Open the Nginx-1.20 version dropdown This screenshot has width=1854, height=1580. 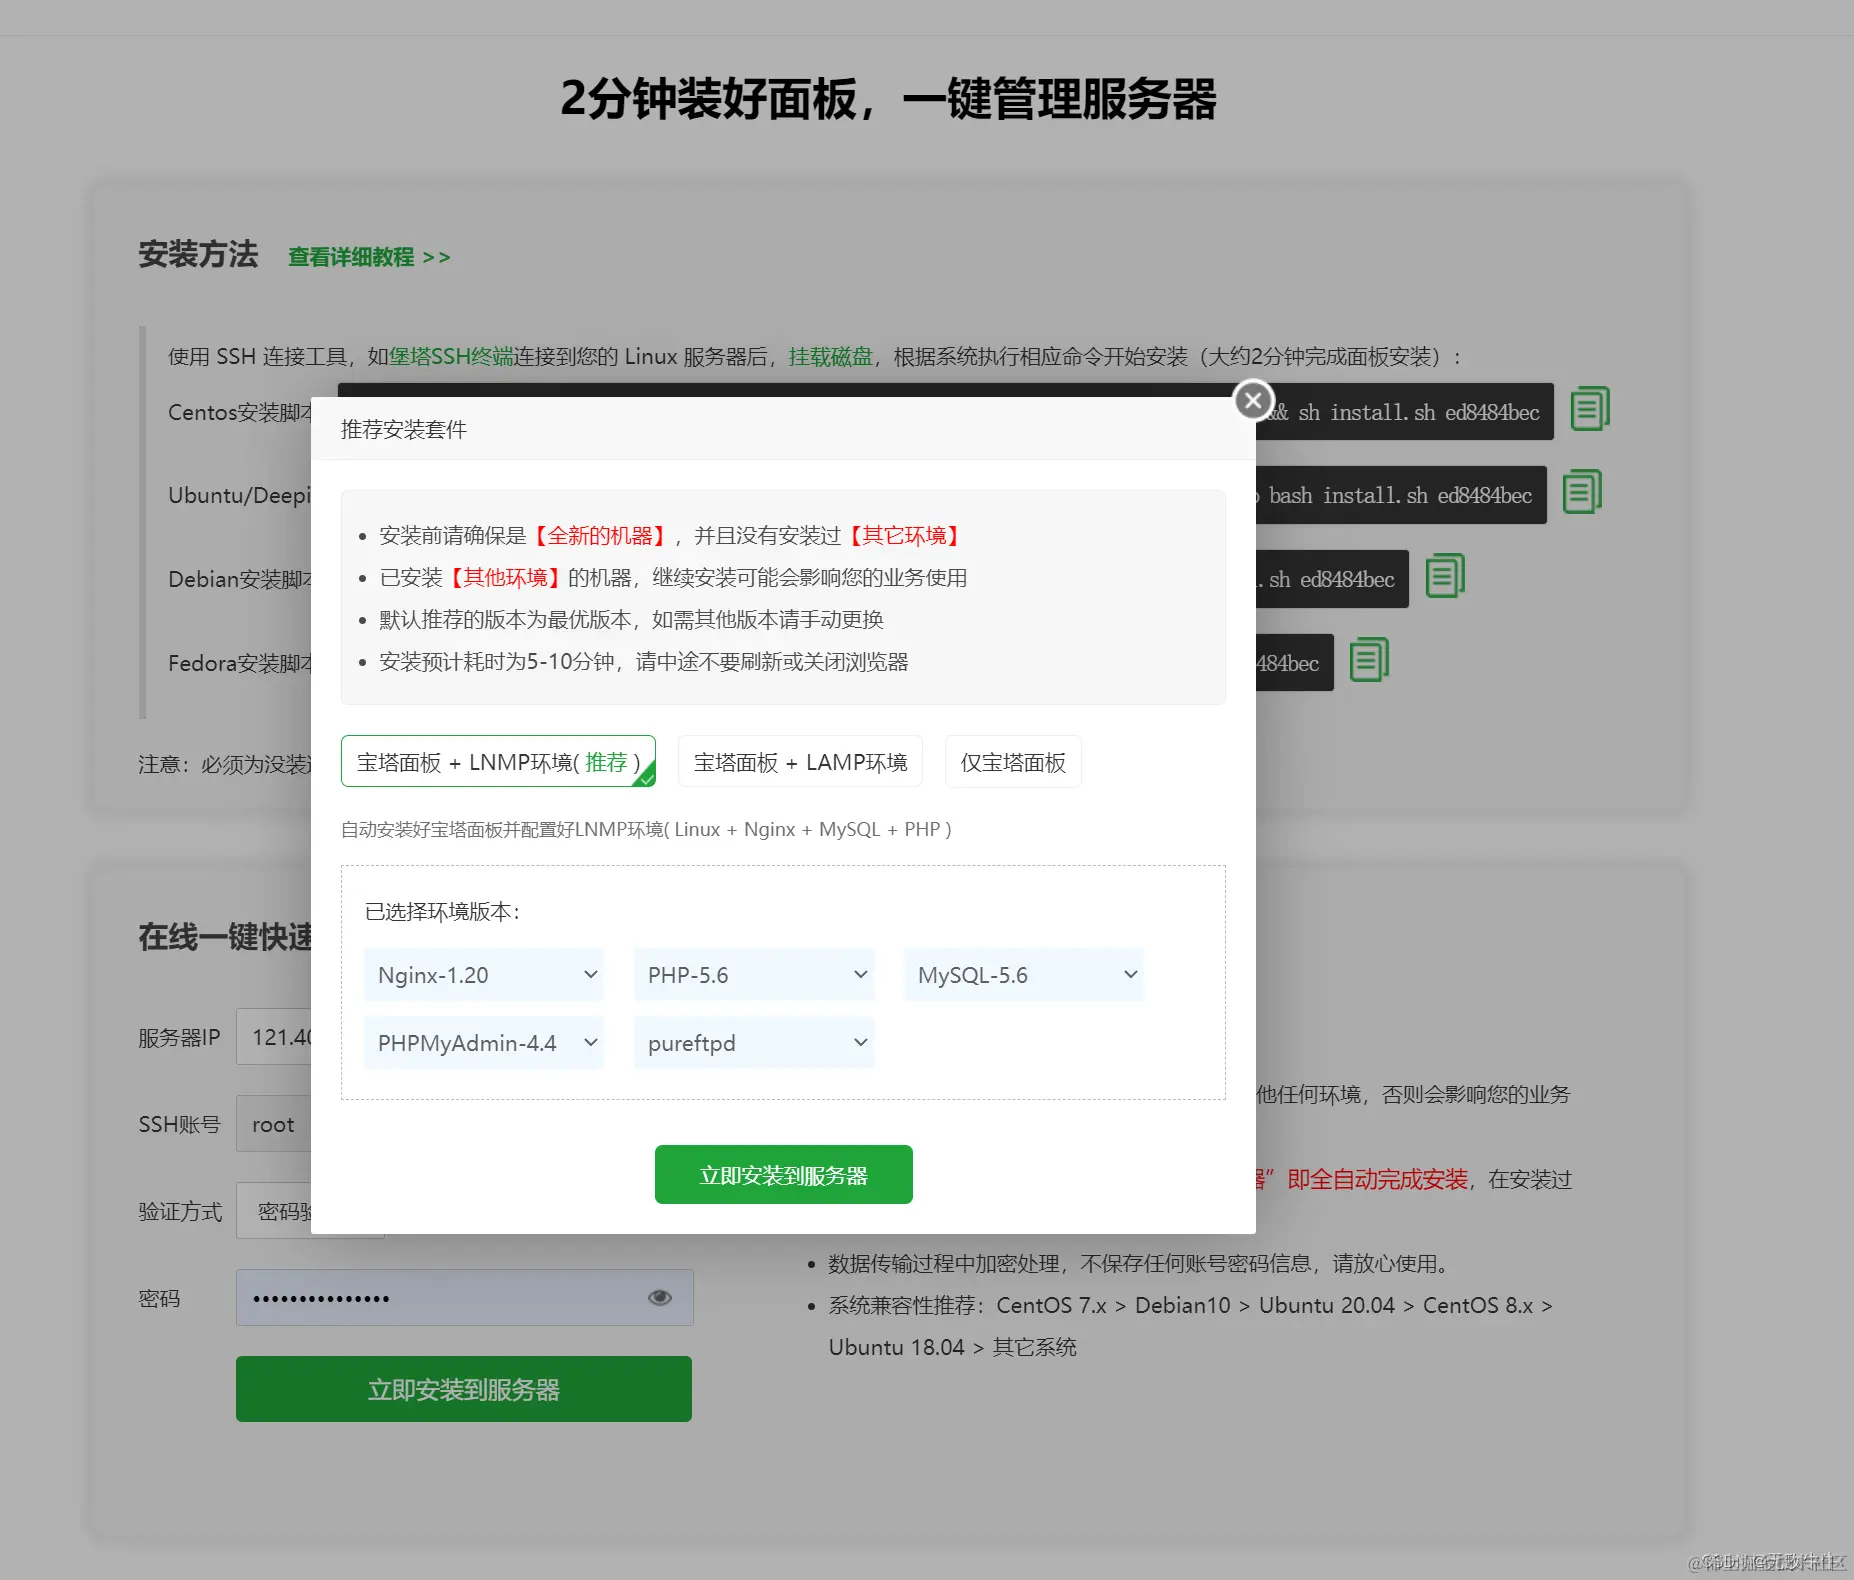coord(484,975)
